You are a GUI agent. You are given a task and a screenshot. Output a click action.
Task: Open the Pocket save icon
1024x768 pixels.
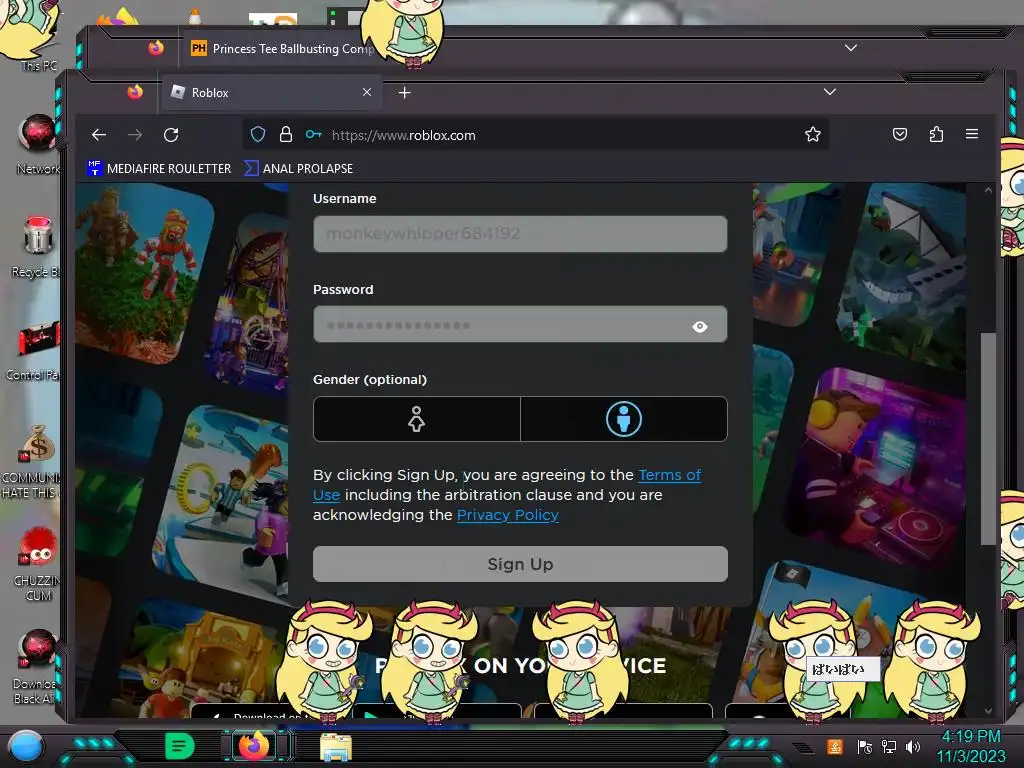coord(900,135)
